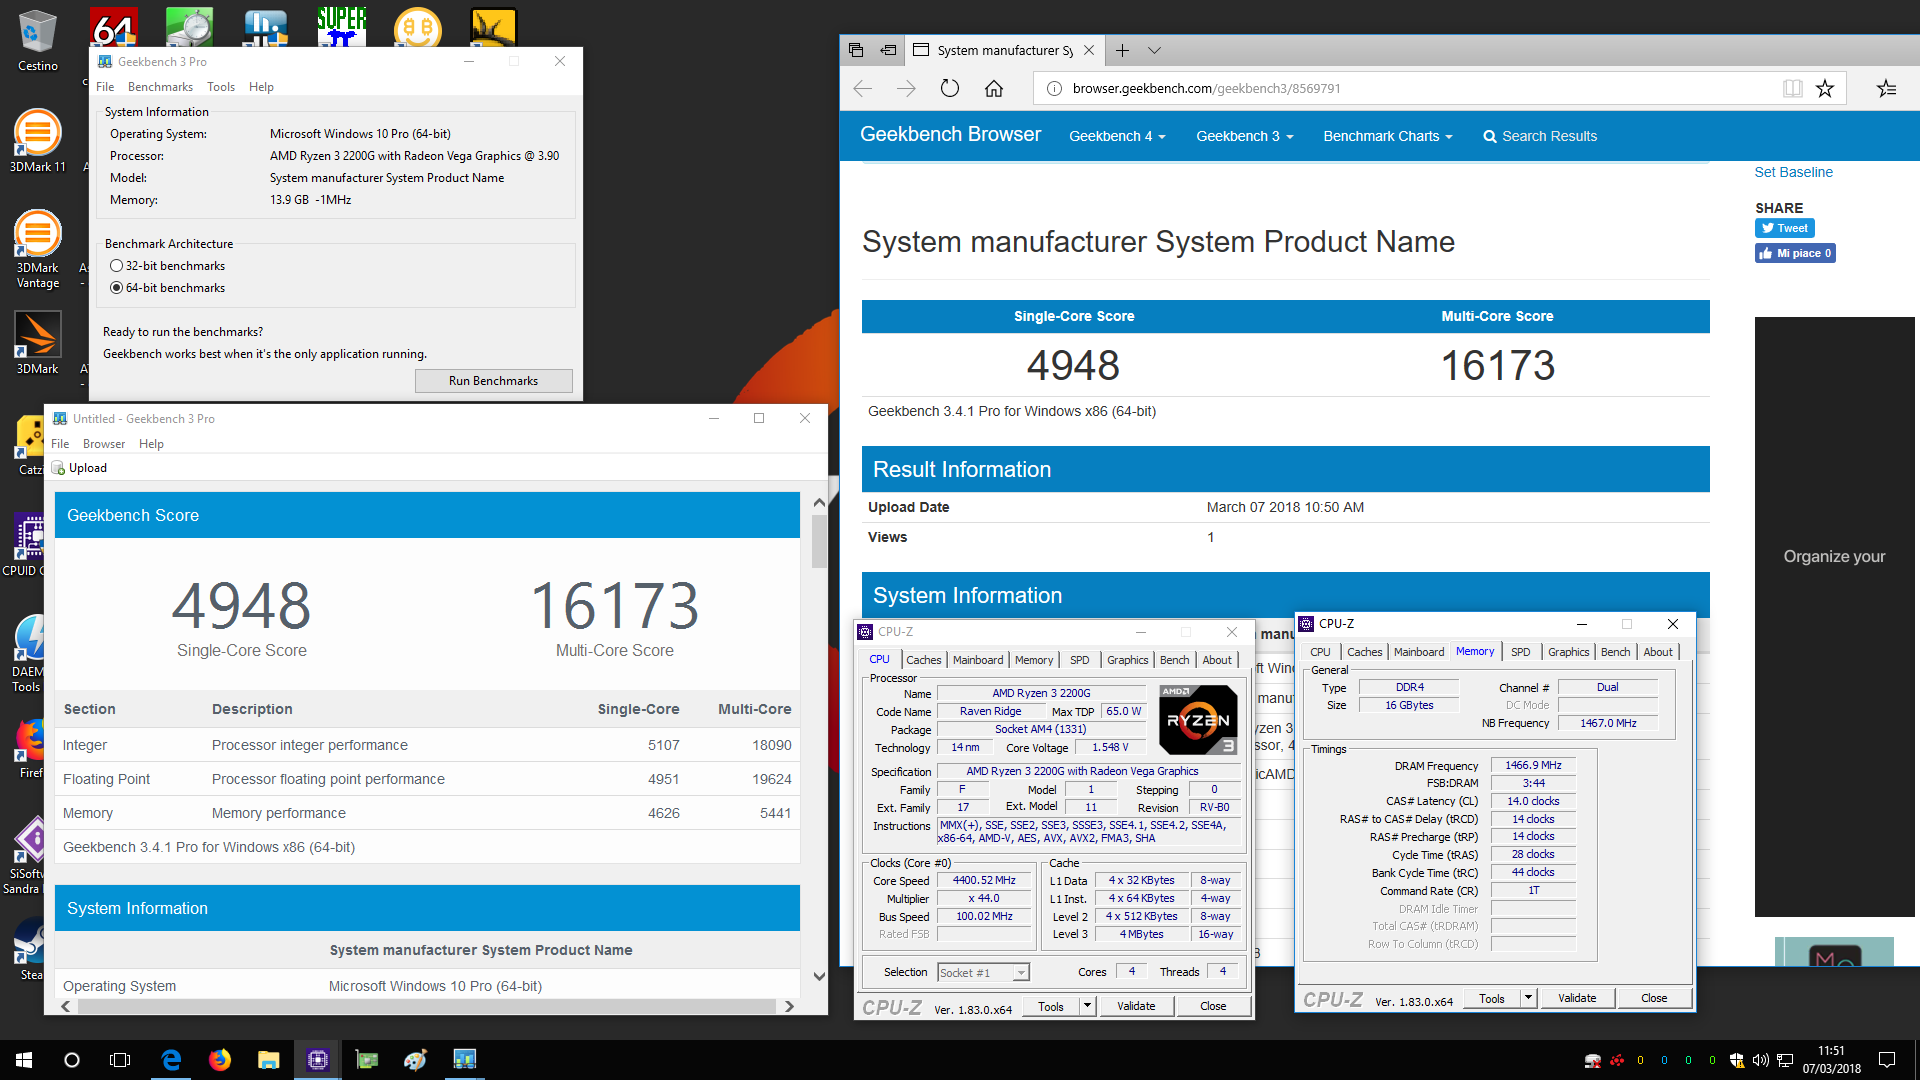Open the Bench tab in the CPU-Z CPU window

1174,660
